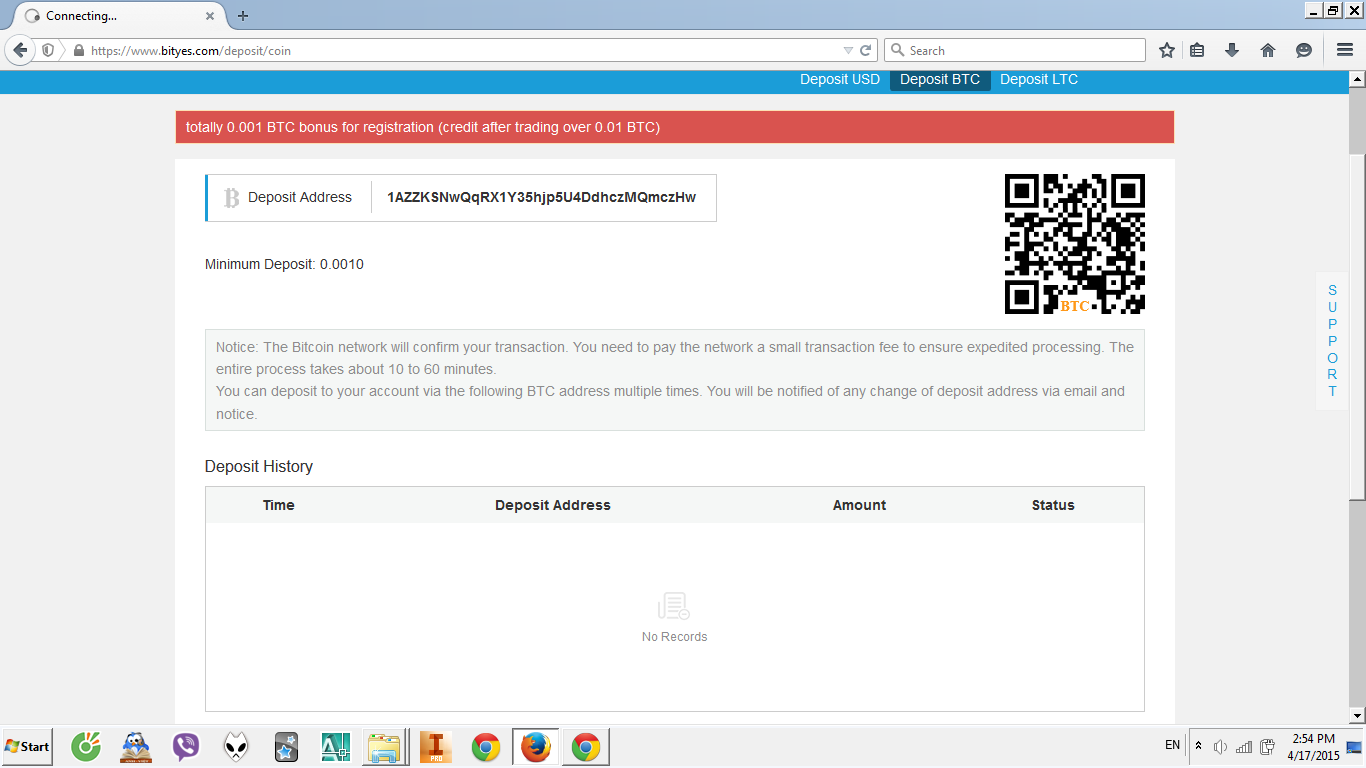Bookmark this page with the star icon

click(1167, 50)
